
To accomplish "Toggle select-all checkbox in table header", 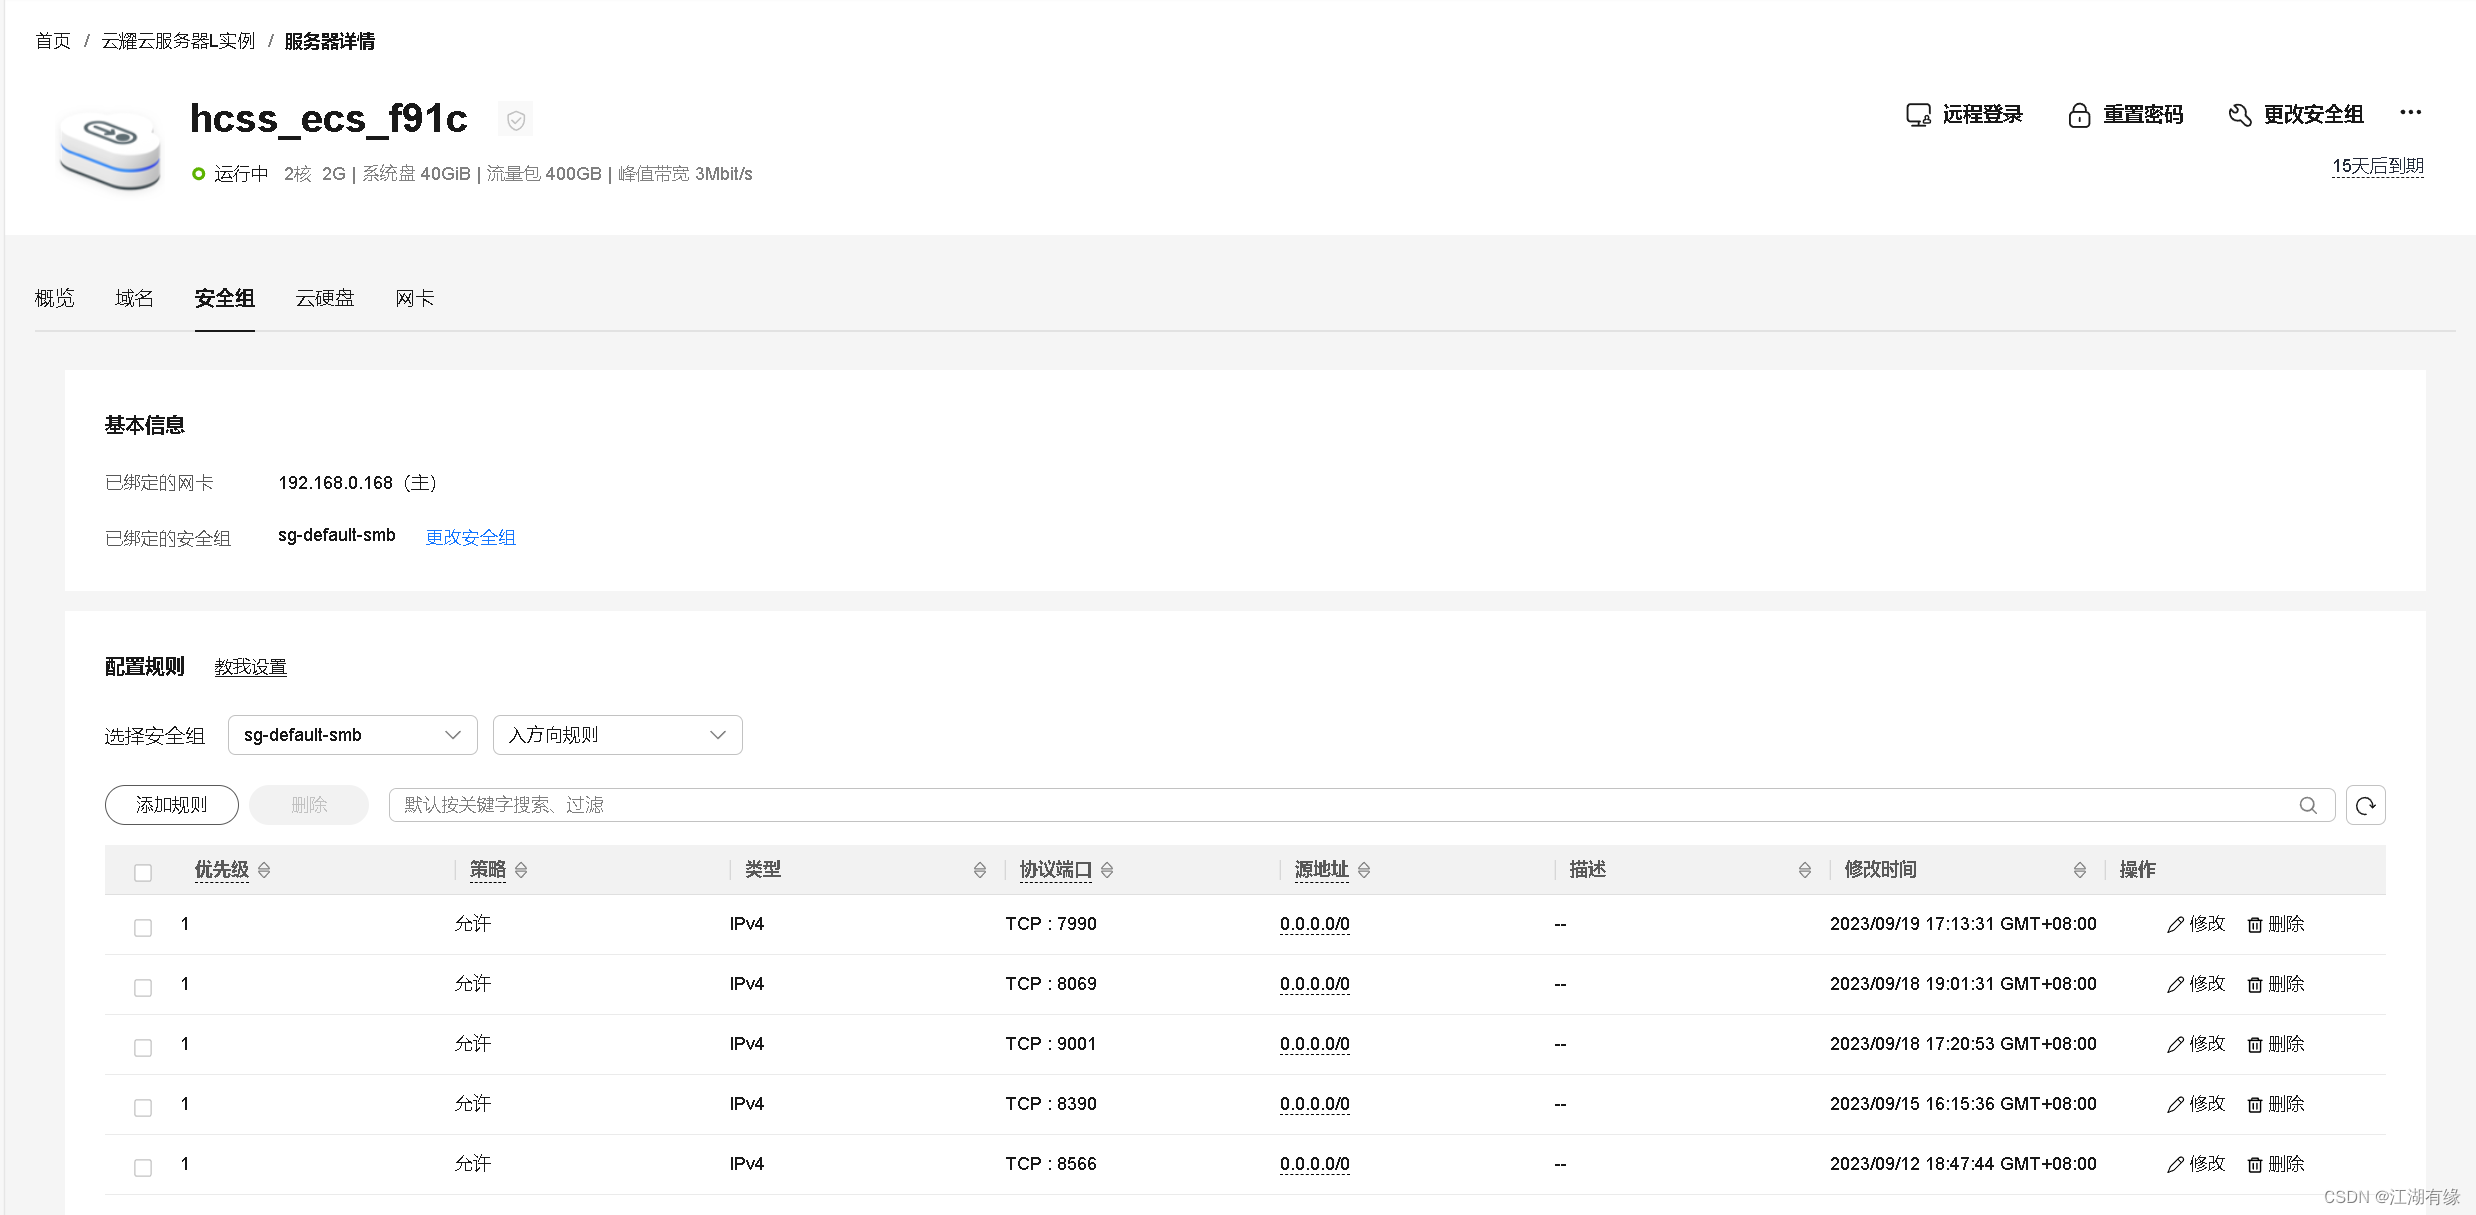I will (143, 873).
